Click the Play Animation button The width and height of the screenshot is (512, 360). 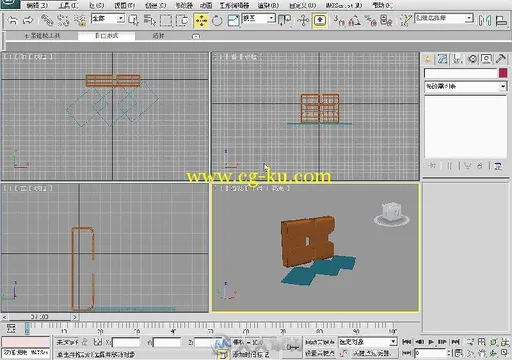(x=431, y=342)
